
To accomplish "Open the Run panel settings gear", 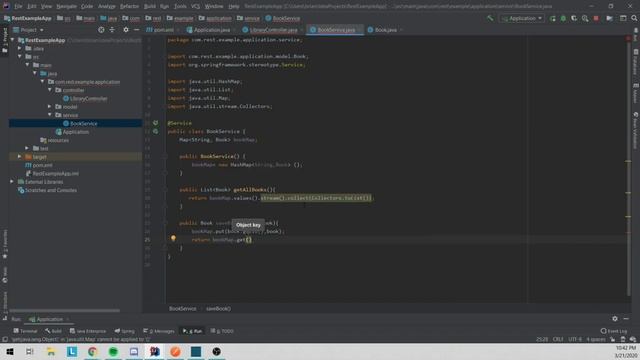I will 615,319.
